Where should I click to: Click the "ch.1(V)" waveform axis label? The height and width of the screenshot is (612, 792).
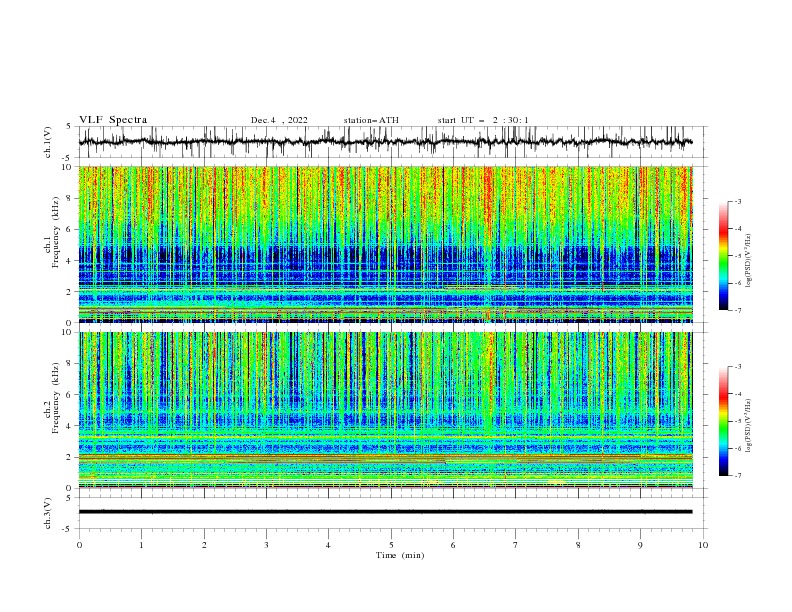pos(47,142)
